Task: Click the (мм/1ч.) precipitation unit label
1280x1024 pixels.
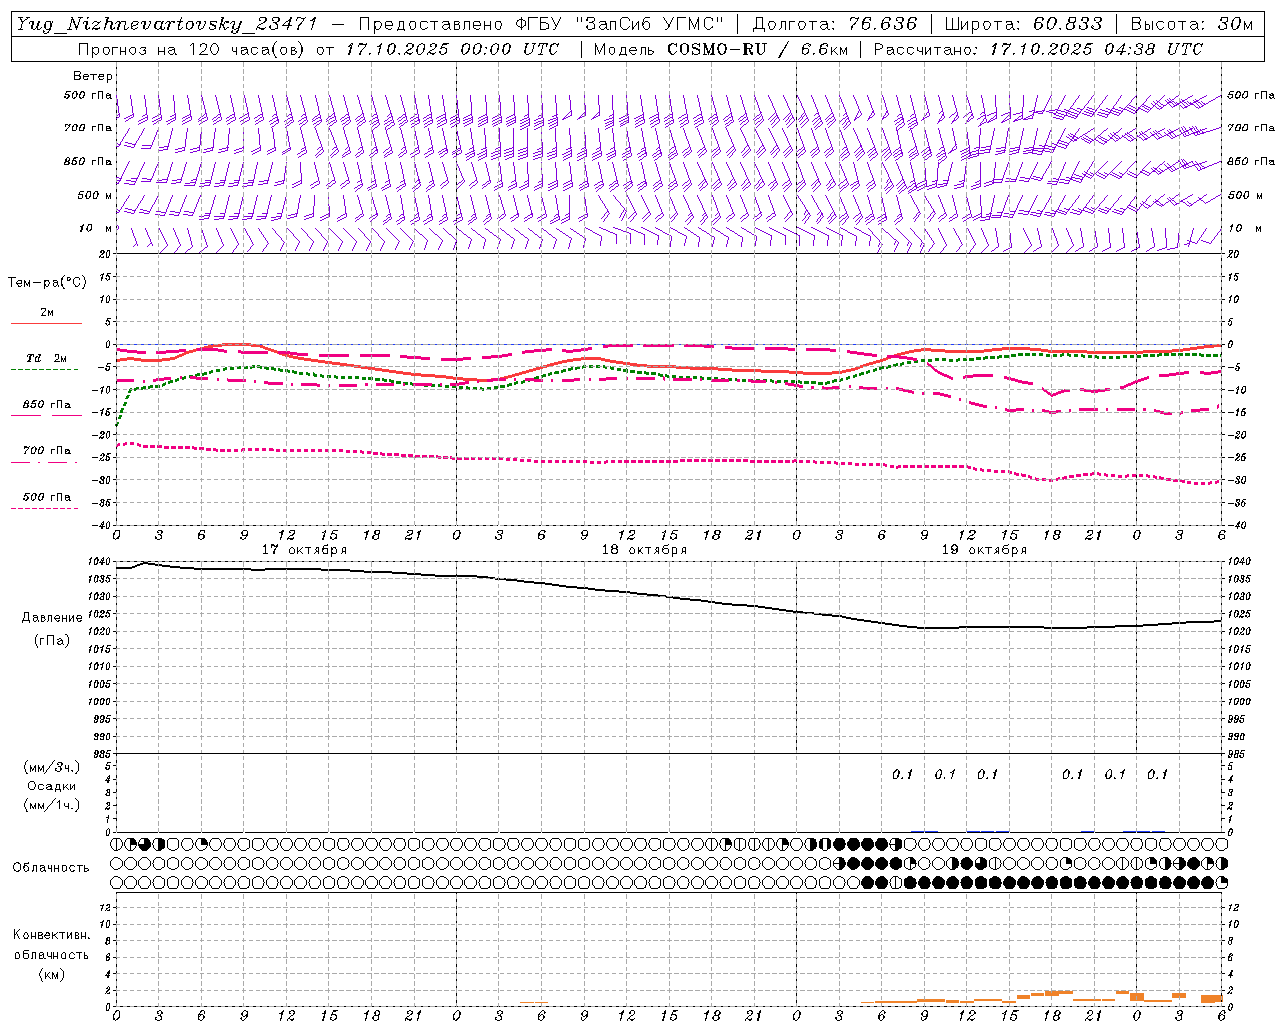Action: (x=52, y=805)
